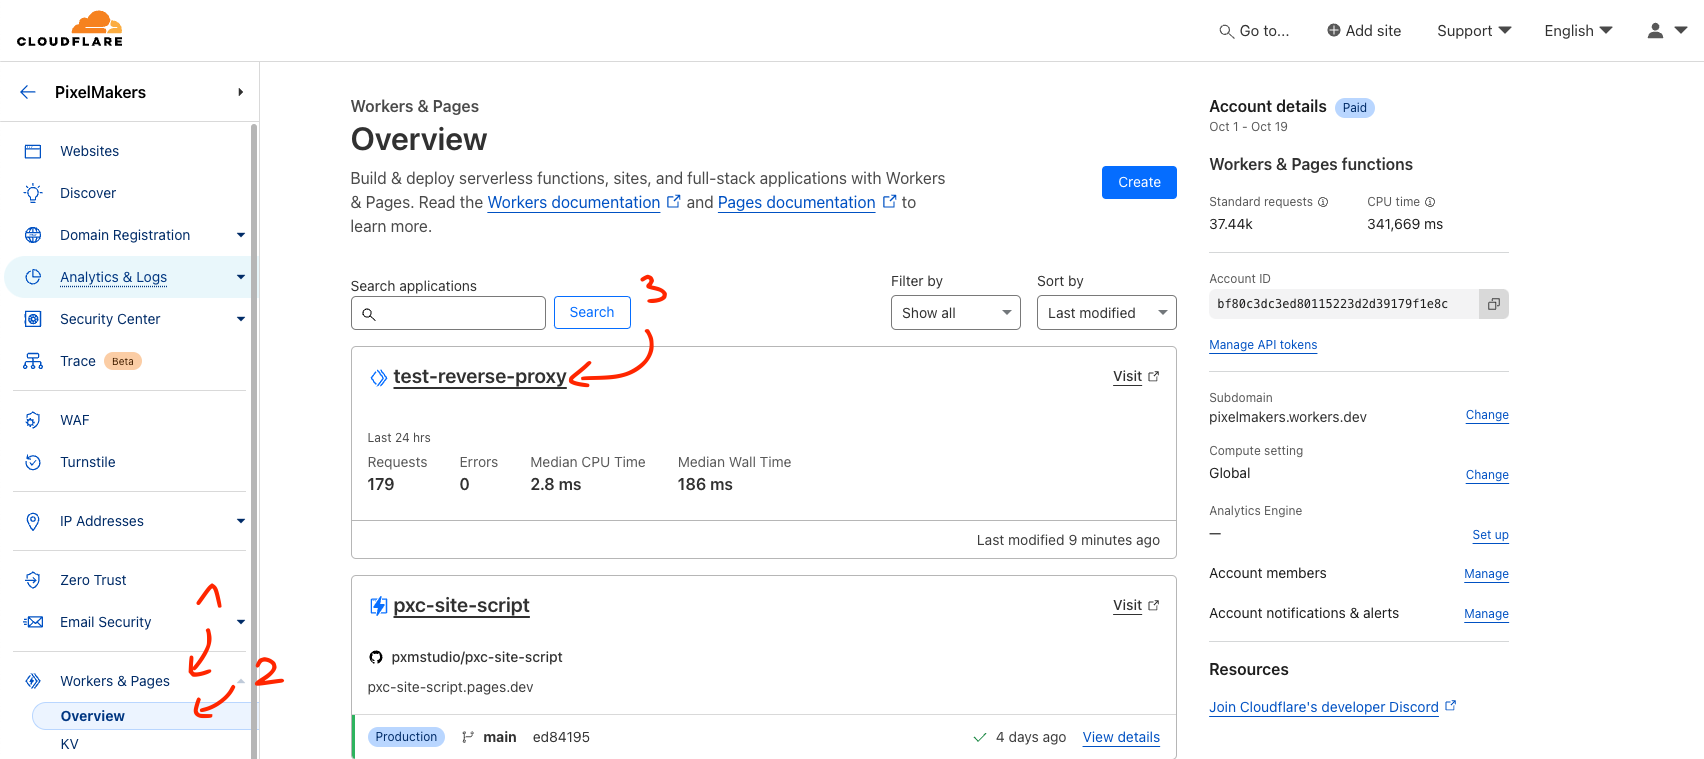The height and width of the screenshot is (759, 1704).
Task: Open the Sort by Last modified dropdown
Action: coord(1106,313)
